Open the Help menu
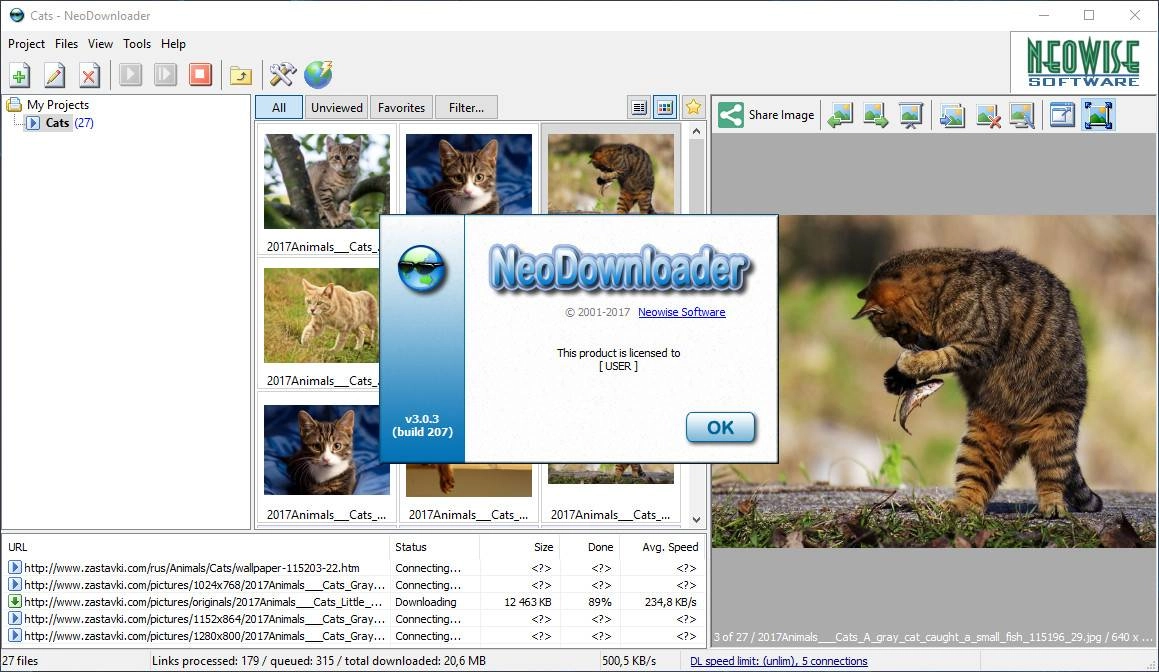This screenshot has width=1159, height=672. click(x=173, y=44)
